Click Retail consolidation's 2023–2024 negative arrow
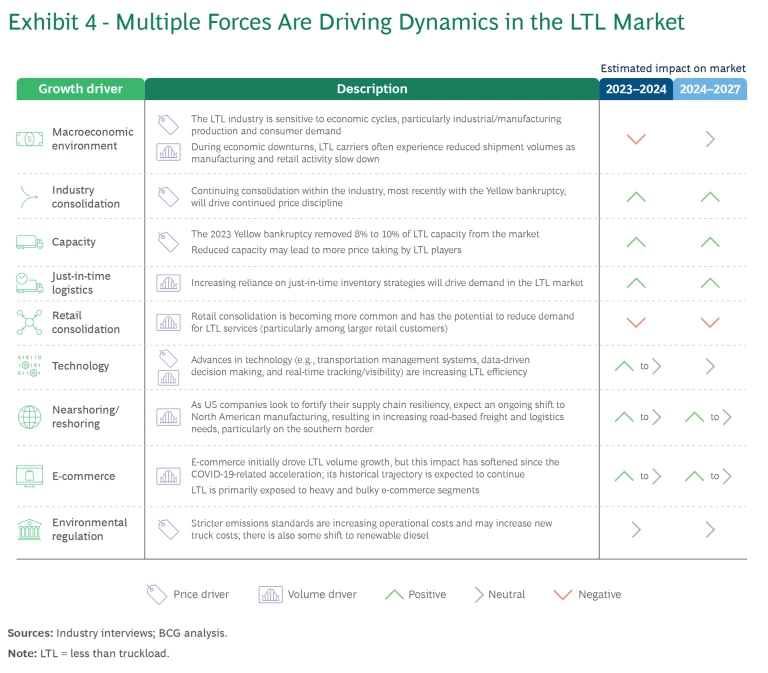Screen dimensions: 768x673 [x=636, y=322]
